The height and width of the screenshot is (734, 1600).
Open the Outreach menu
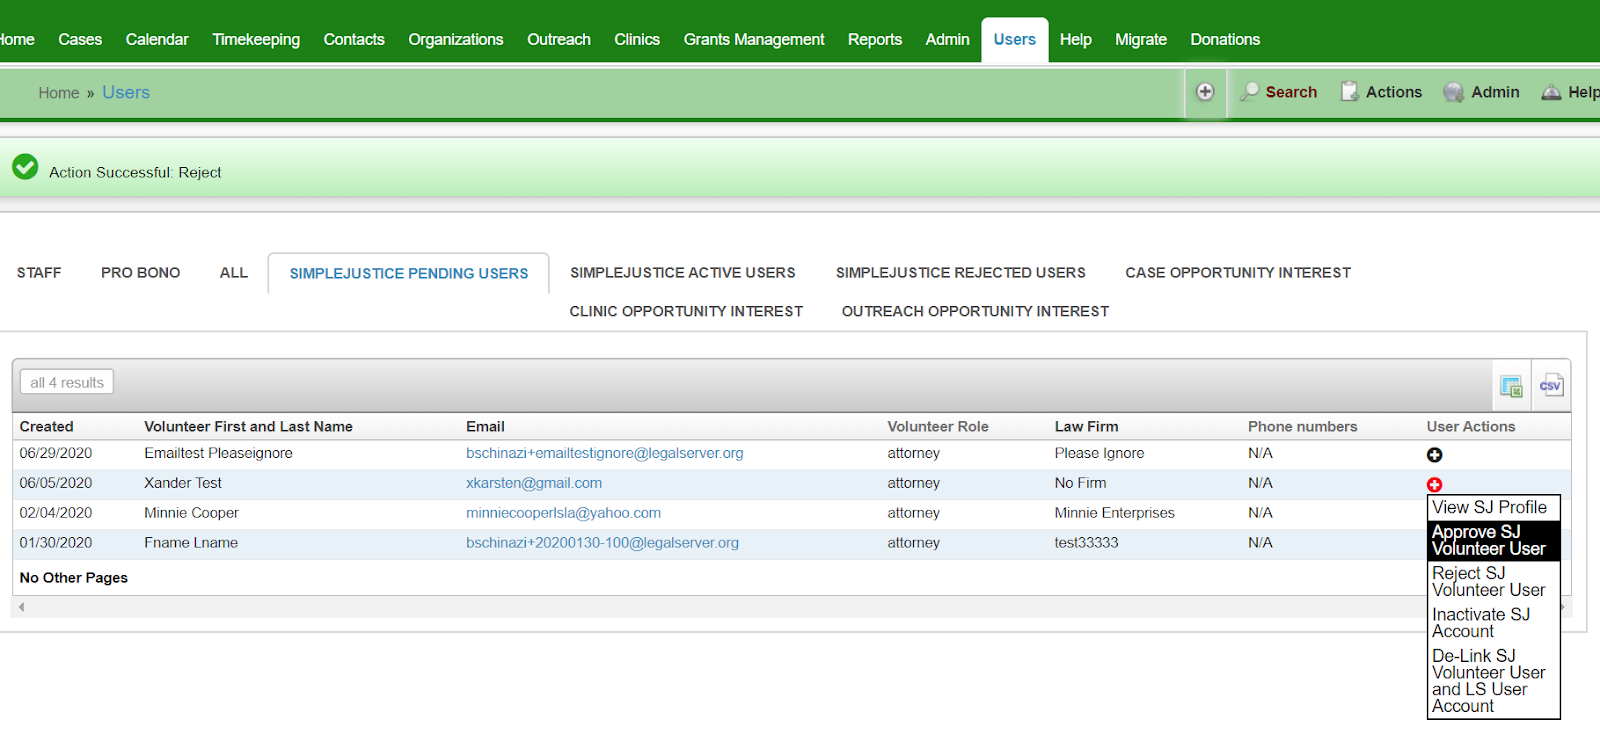coord(559,39)
